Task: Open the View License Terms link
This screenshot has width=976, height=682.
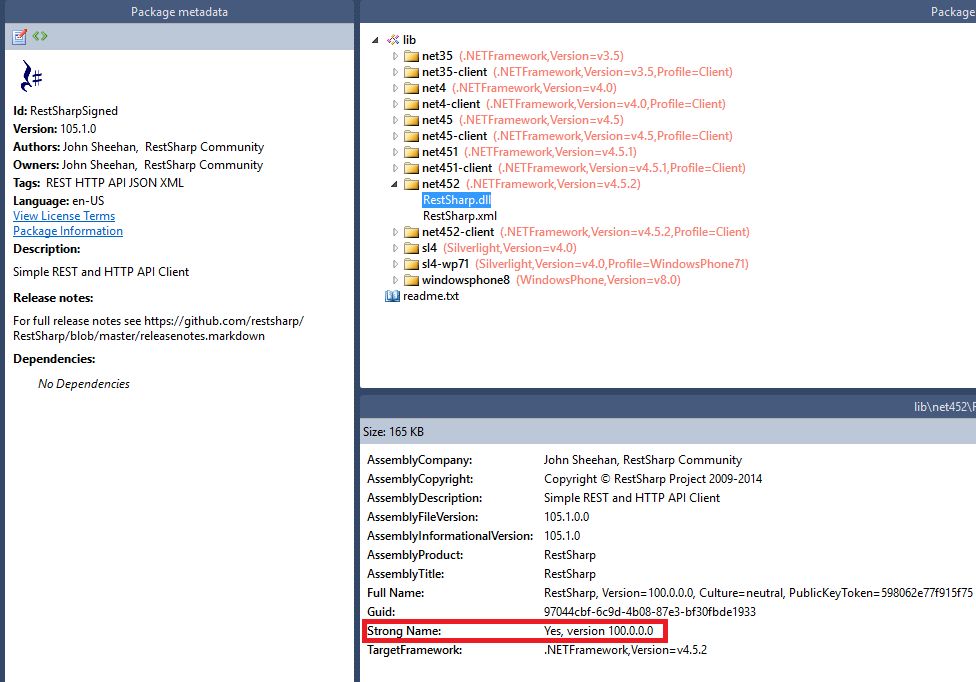Action: click(64, 216)
